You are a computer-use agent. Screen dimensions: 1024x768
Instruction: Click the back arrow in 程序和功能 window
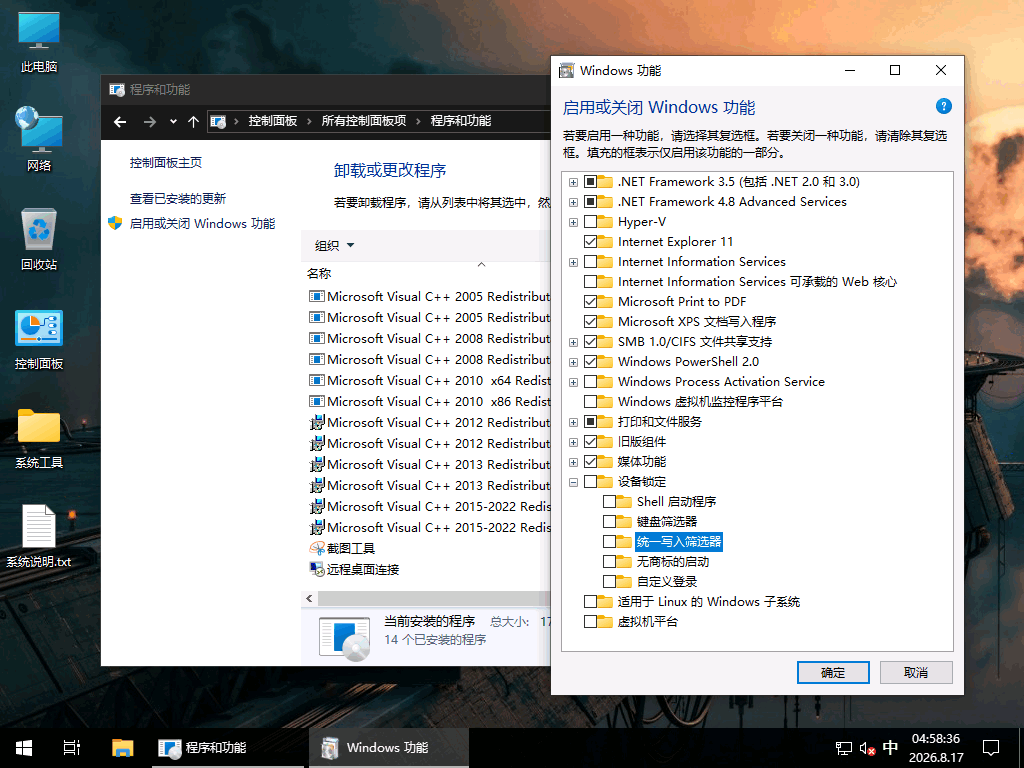point(120,121)
